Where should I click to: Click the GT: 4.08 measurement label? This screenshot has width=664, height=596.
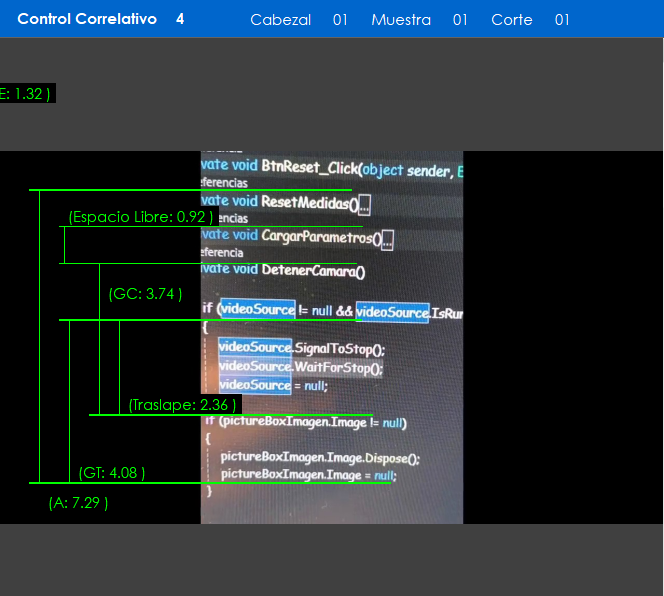112,473
